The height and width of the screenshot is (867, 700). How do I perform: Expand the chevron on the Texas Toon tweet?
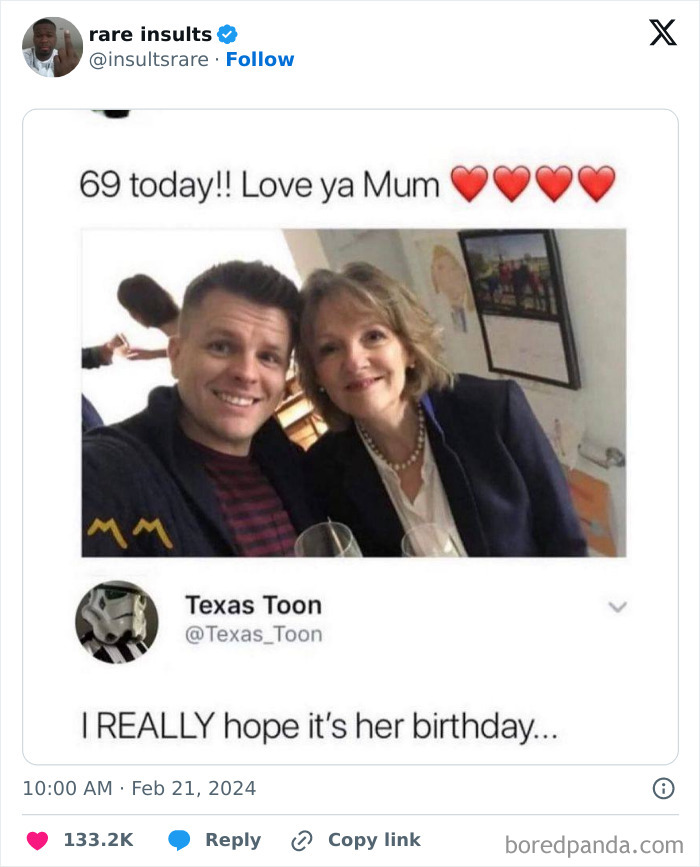click(x=618, y=607)
